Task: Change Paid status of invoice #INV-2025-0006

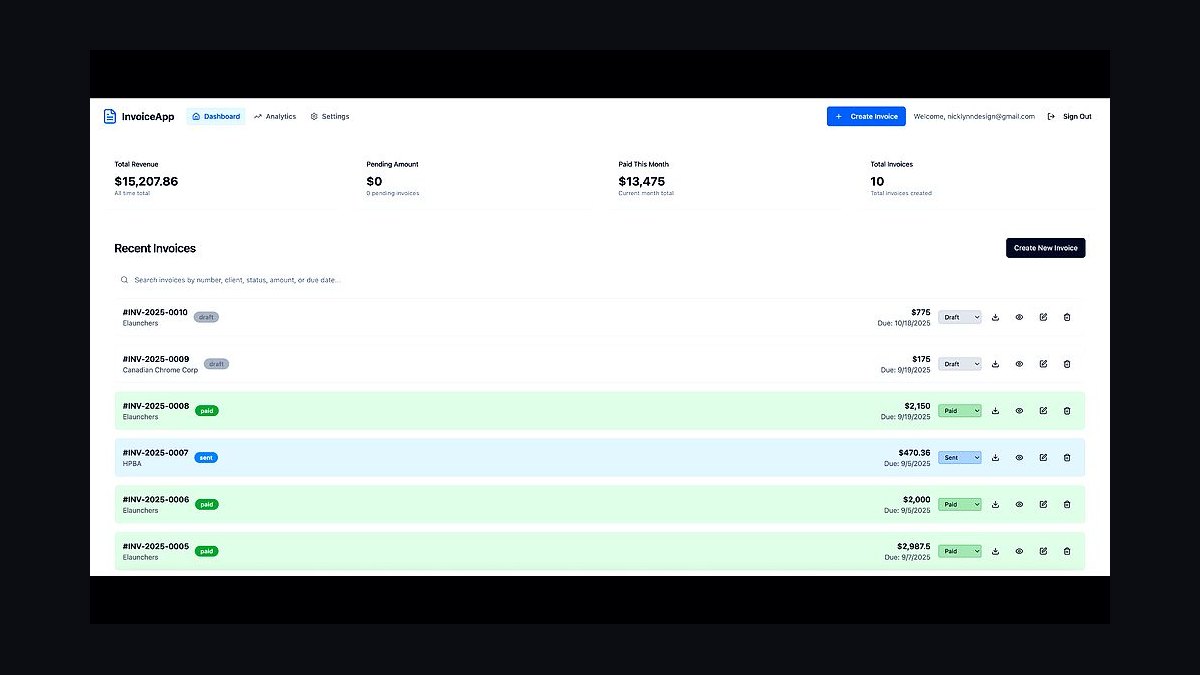Action: 960,504
